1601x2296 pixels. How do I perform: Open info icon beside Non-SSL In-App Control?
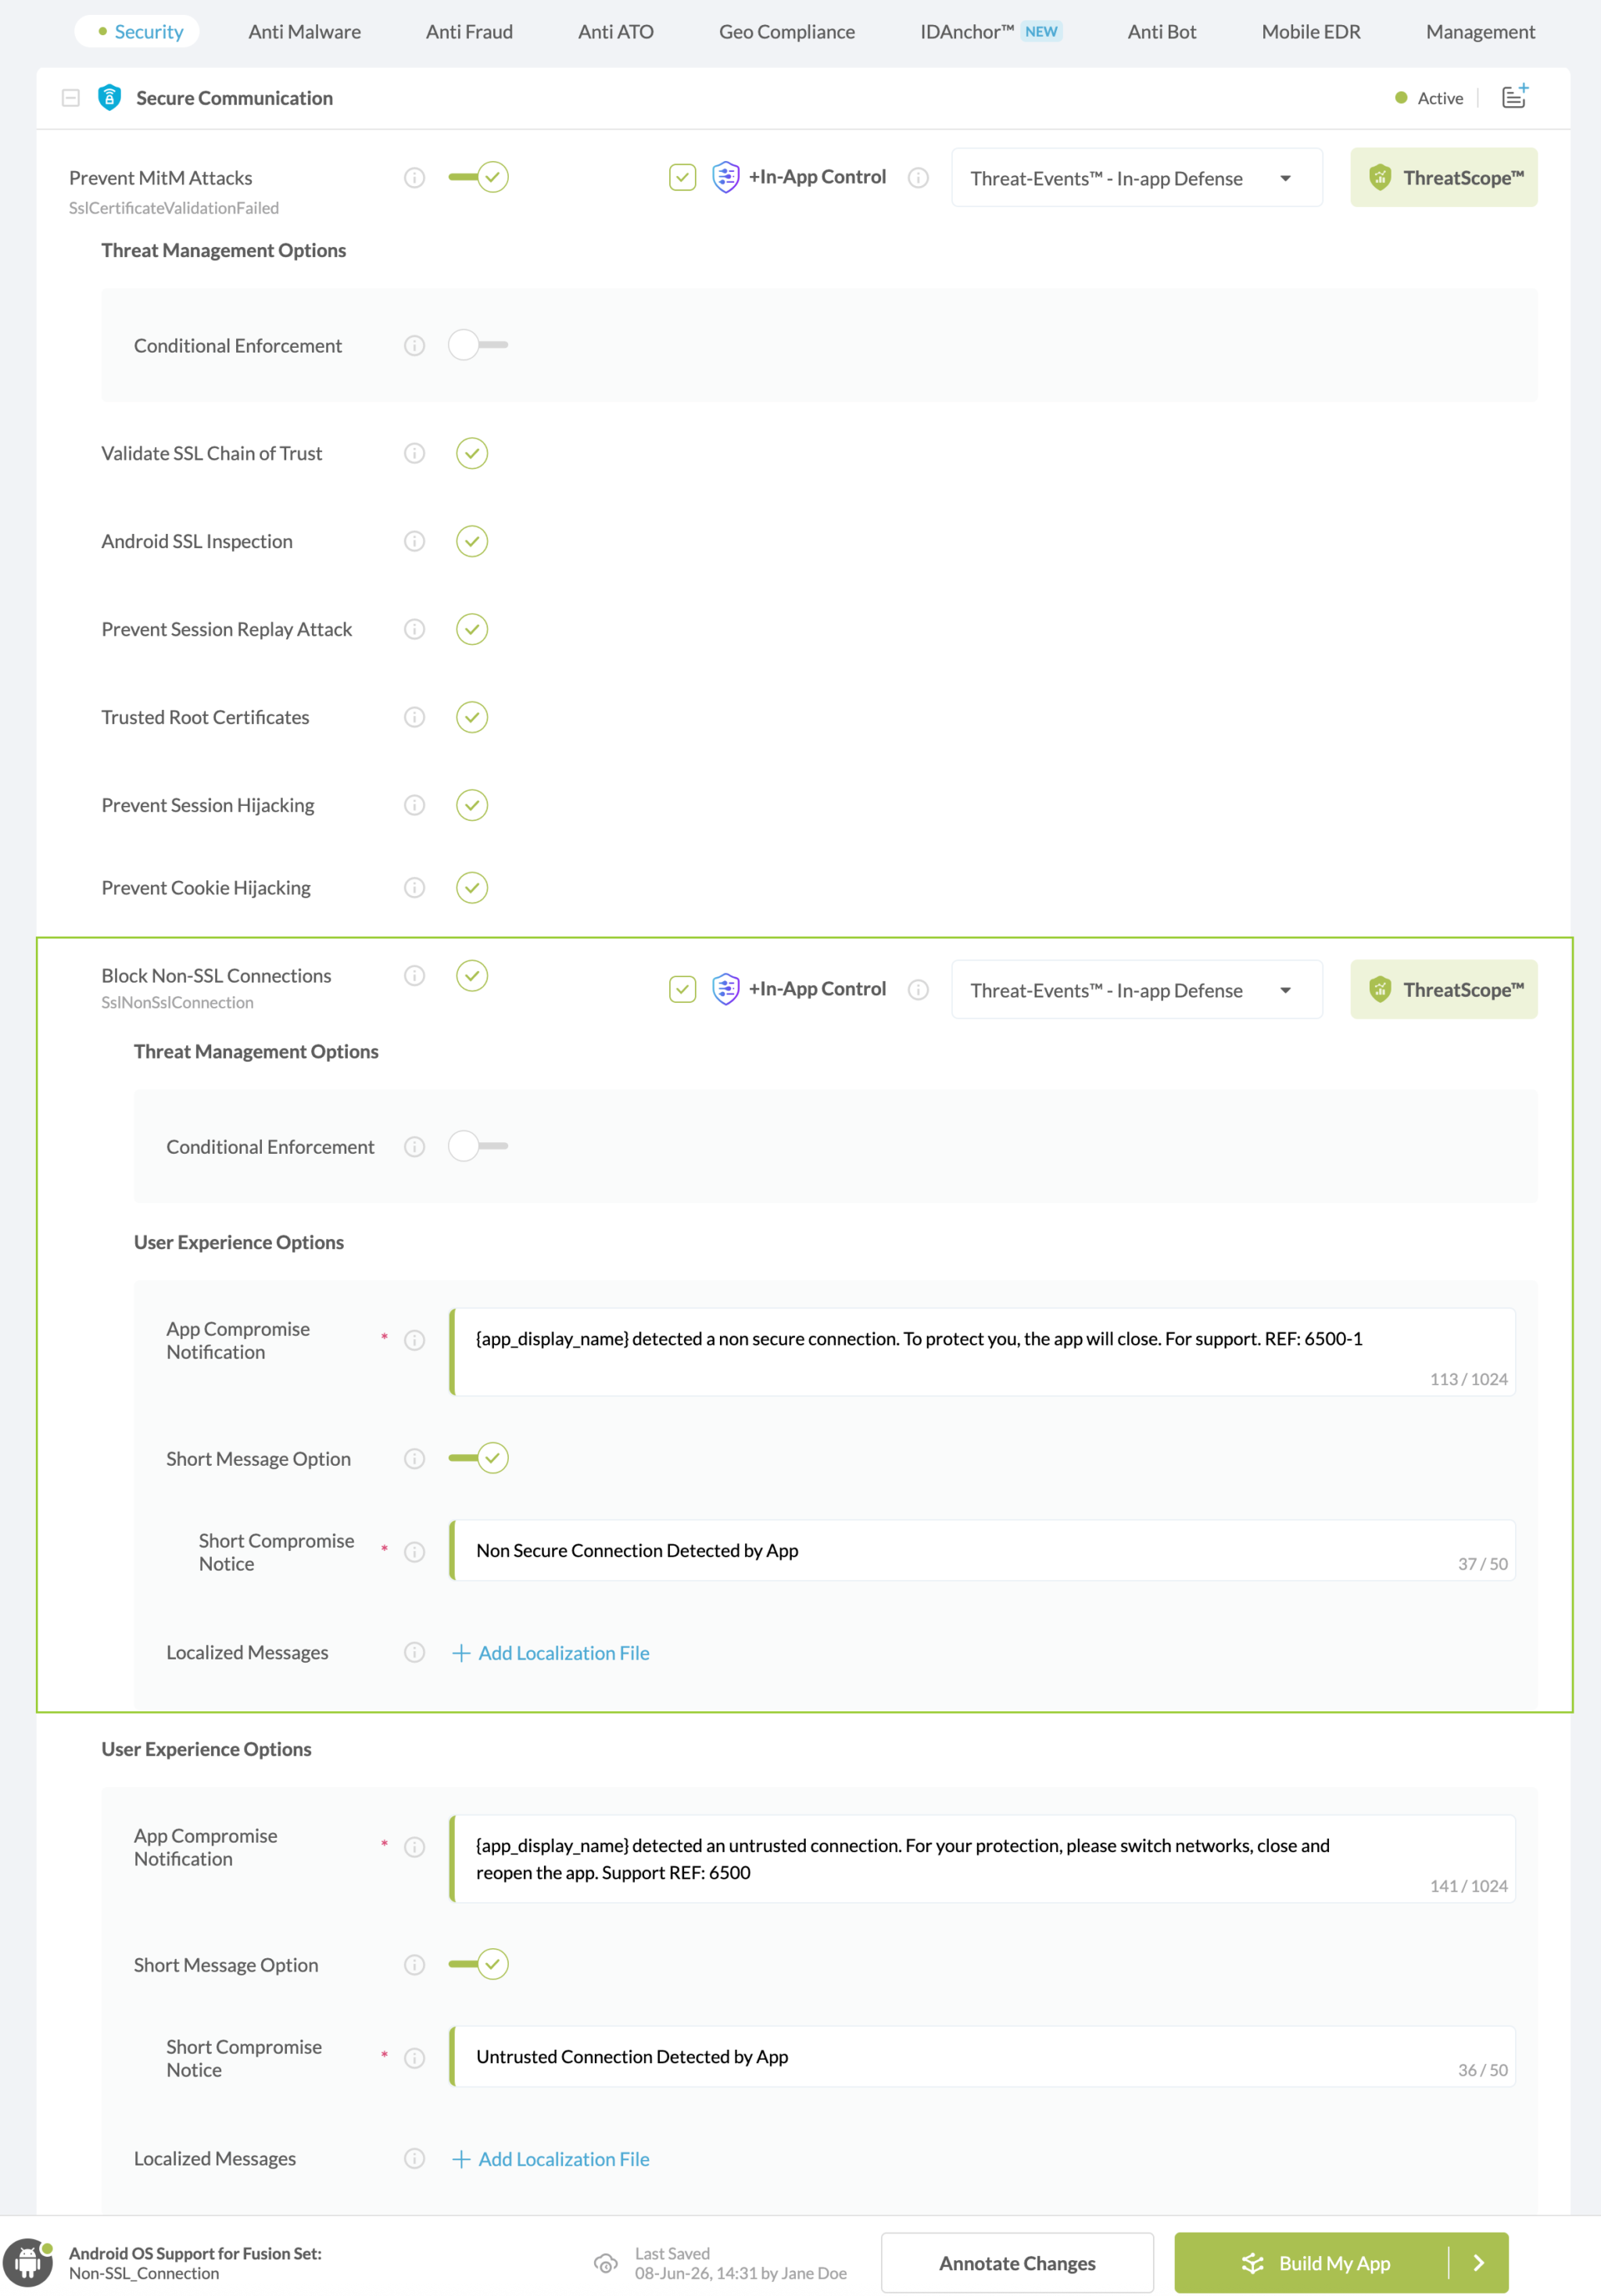918,990
